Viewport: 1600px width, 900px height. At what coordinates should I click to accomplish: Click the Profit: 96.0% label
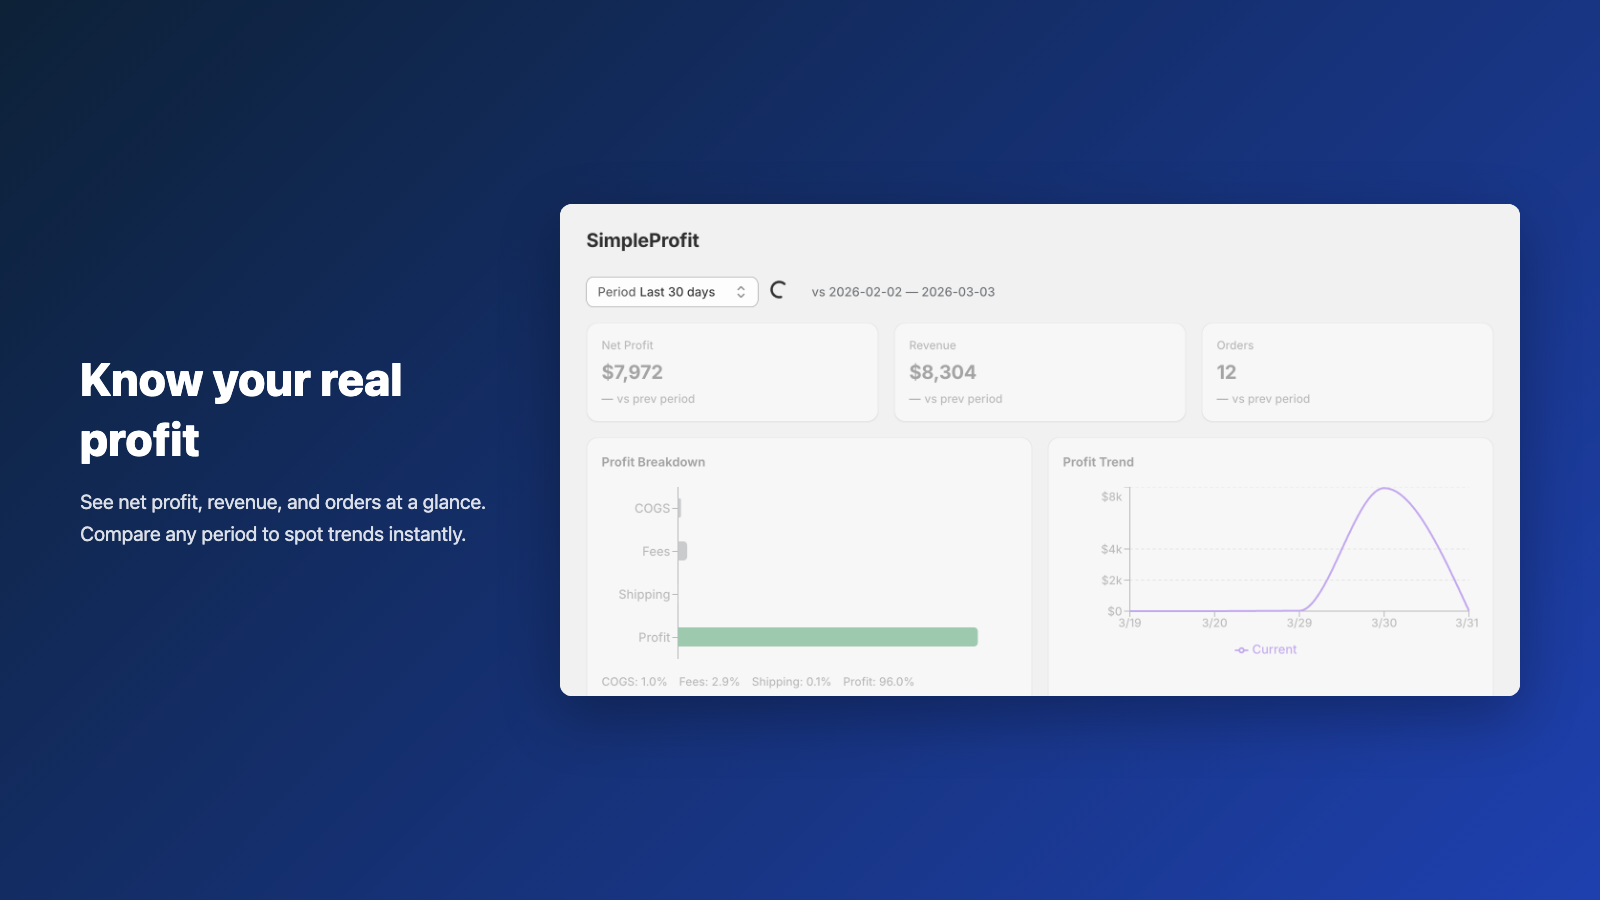coord(878,682)
